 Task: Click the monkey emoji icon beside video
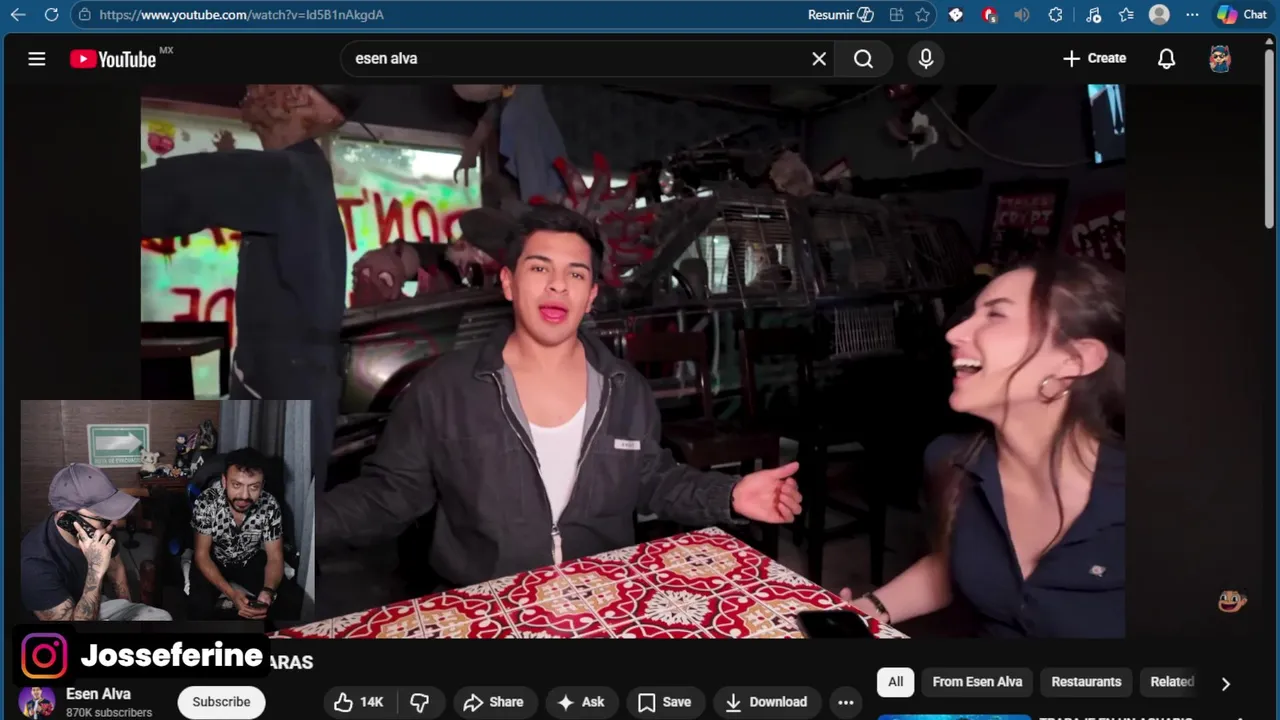[1232, 602]
